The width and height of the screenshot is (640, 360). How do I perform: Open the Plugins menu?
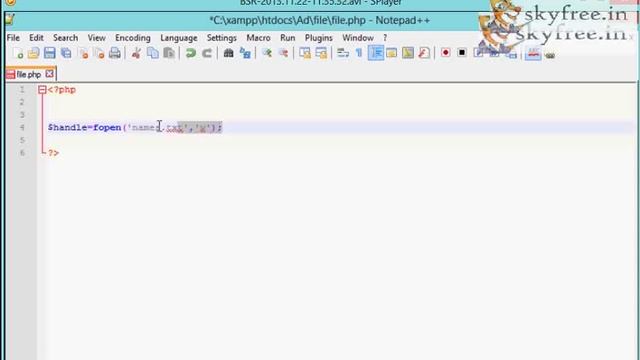319,38
